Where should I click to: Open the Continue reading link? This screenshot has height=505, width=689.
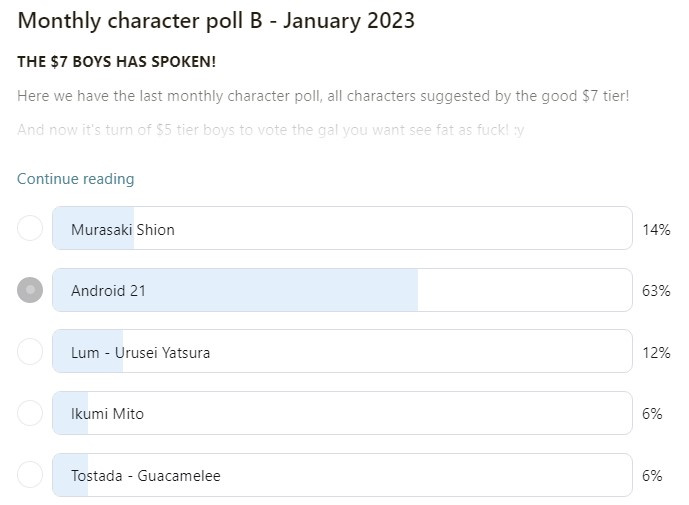click(76, 179)
